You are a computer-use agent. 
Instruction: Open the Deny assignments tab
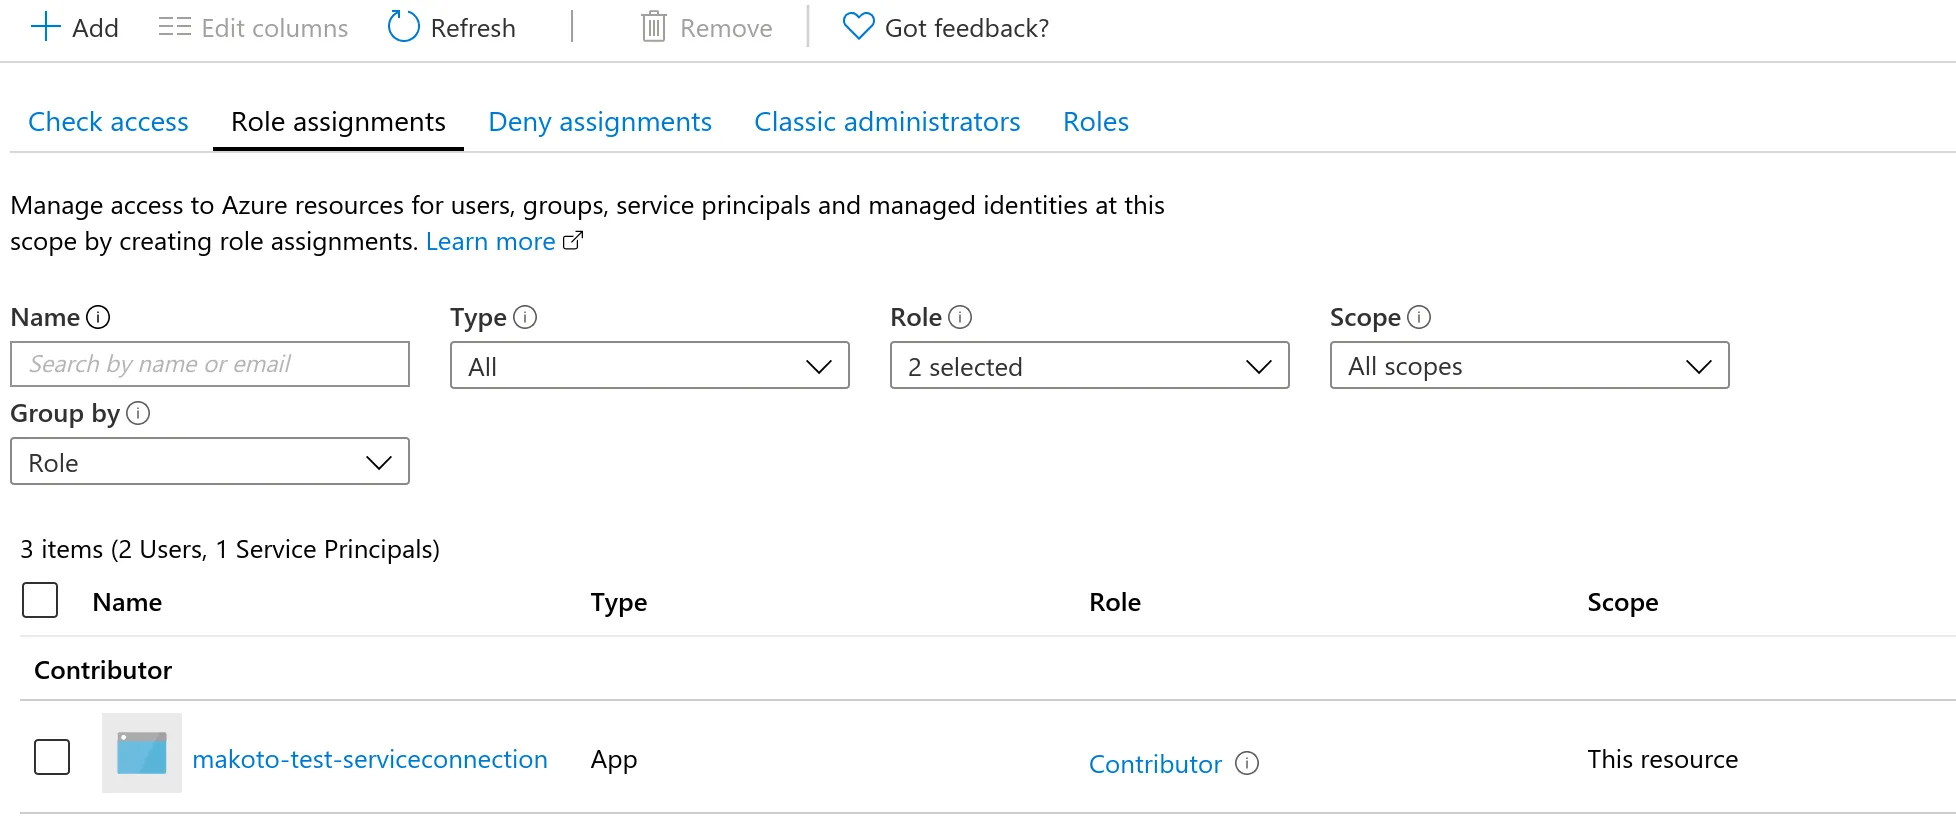(x=600, y=122)
